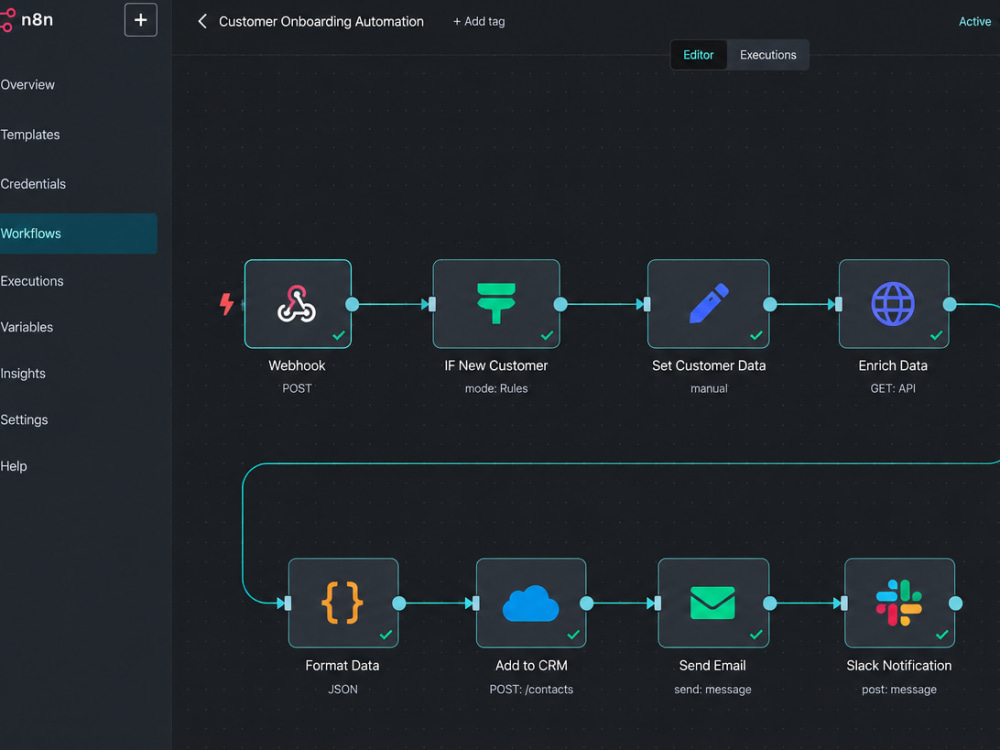1000x750 pixels.
Task: Click the IF New Customer output connector
Action: tap(561, 304)
